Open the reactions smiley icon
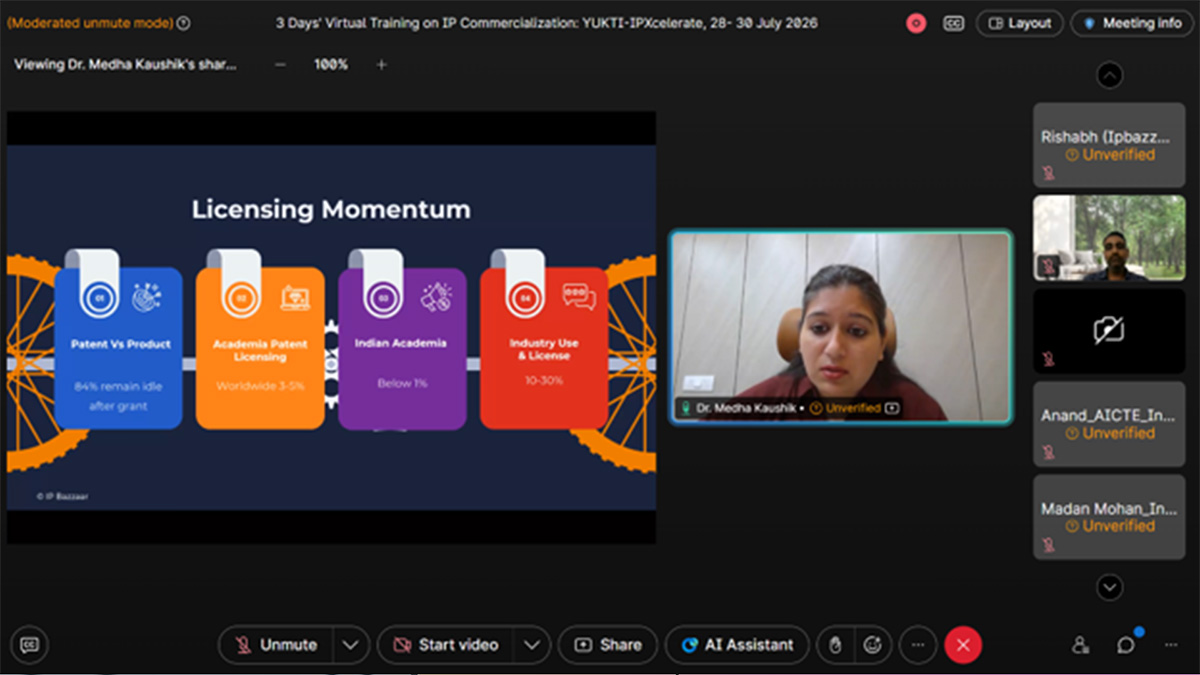Image resolution: width=1200 pixels, height=675 pixels. (x=873, y=645)
